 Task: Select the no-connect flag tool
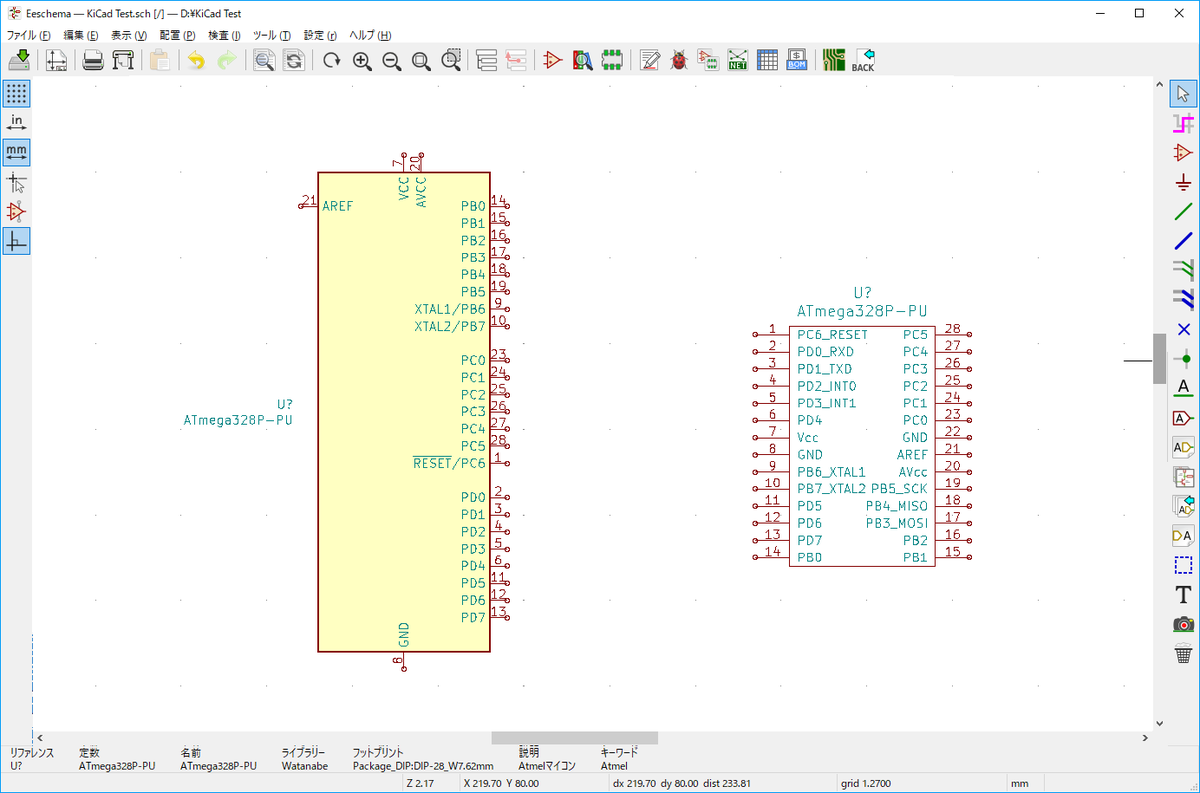(x=1183, y=328)
